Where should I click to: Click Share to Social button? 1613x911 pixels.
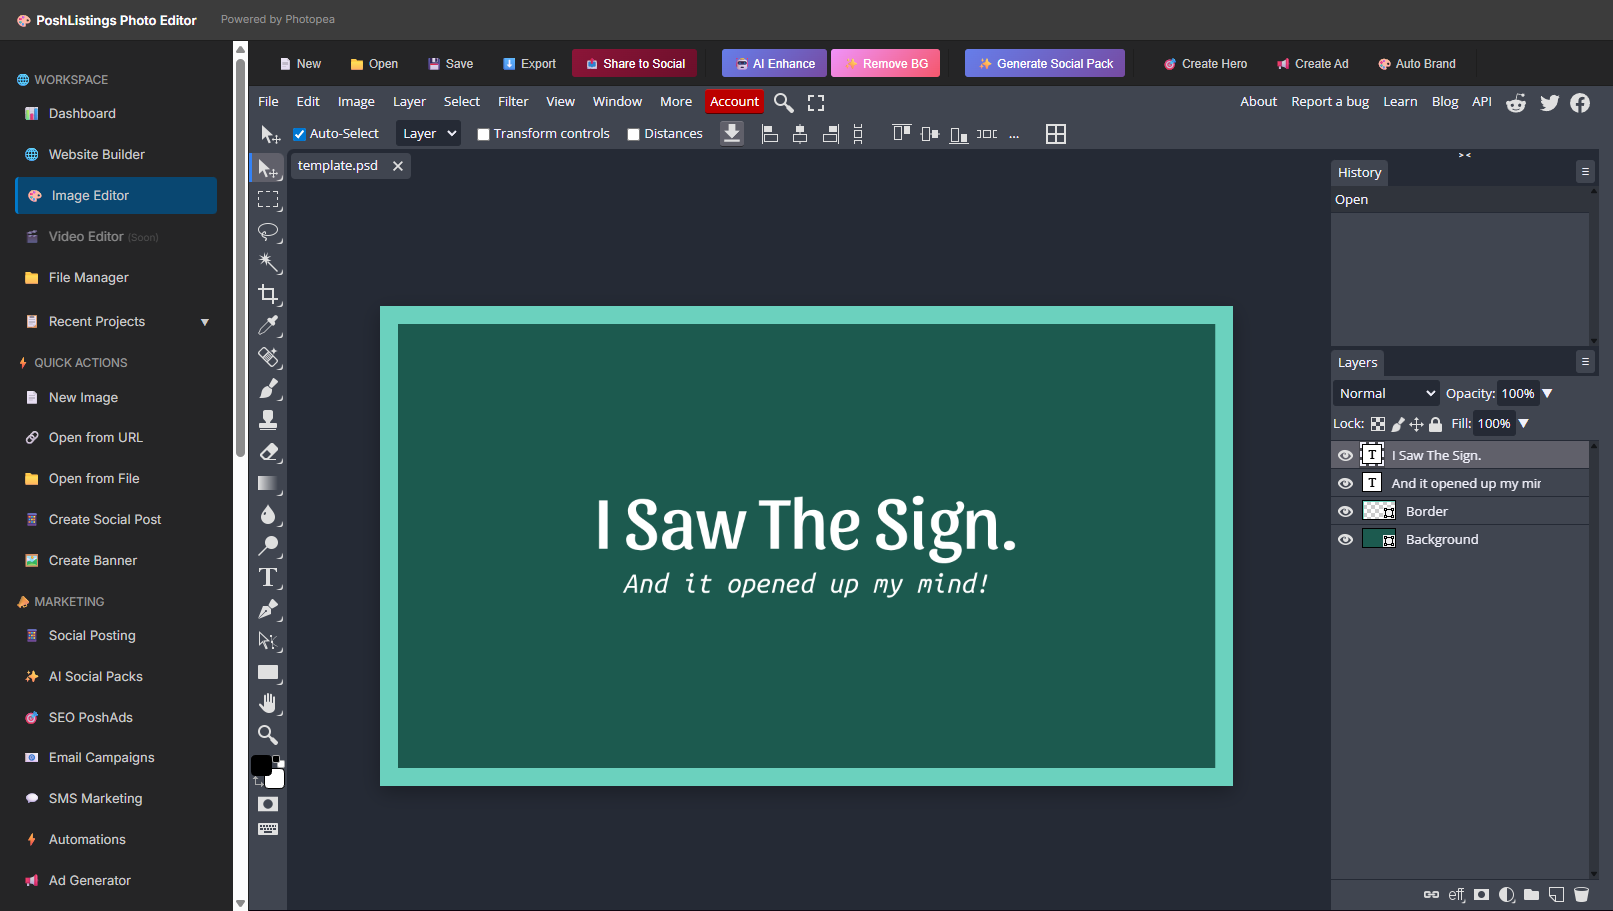(635, 64)
